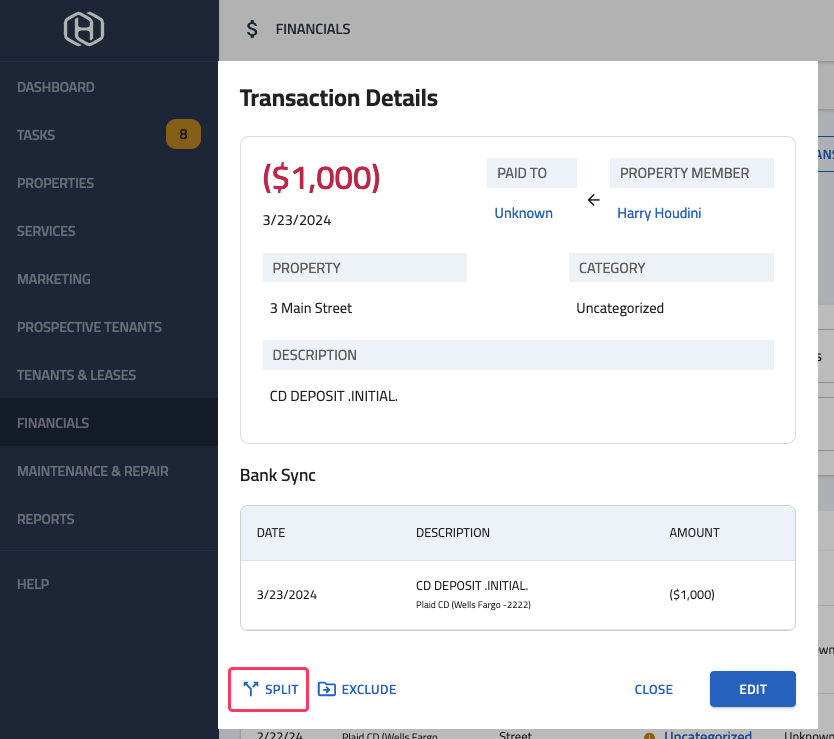Screen dimensions: 834x739
Task: Click the dollar sign icon beside Financials header
Action: (x=251, y=29)
